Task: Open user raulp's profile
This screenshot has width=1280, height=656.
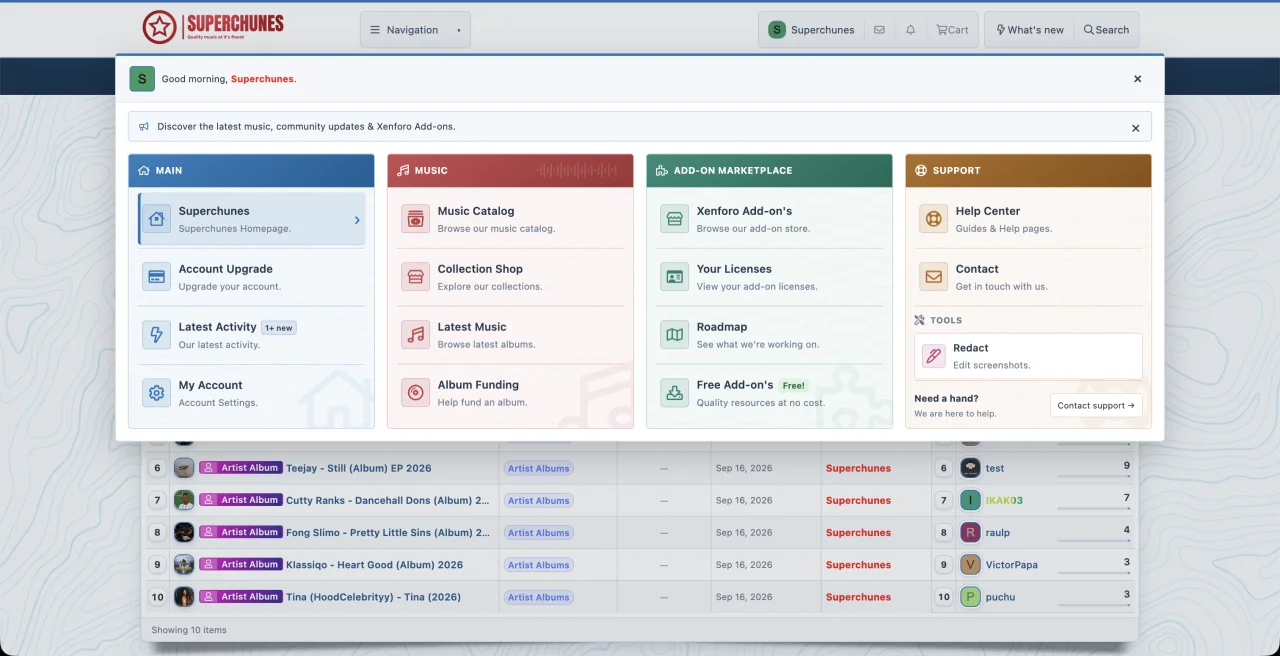Action: pyautogui.click(x=998, y=533)
